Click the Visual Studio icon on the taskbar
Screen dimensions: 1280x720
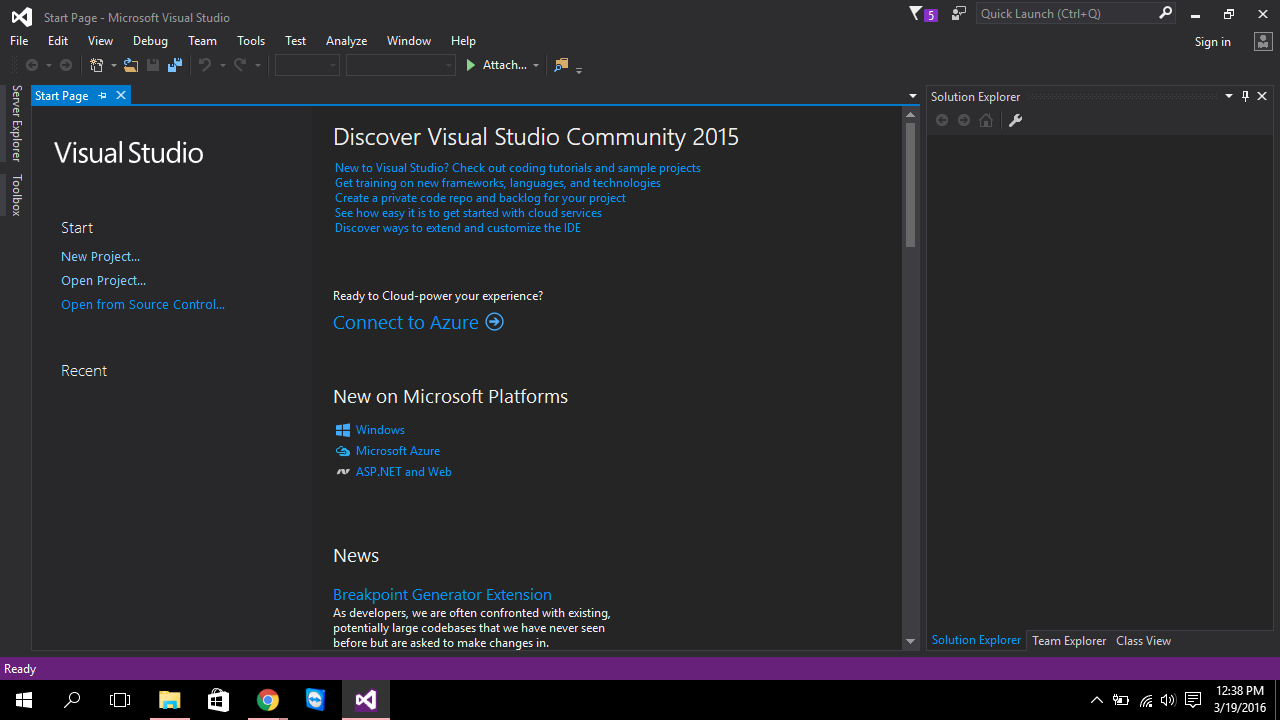click(364, 700)
